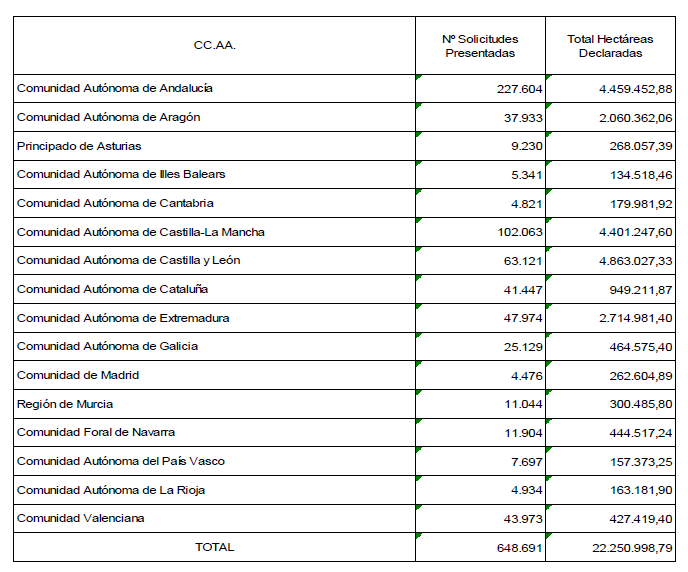The width and height of the screenshot is (688, 572).
Task: Select the La Rioja row label
Action: (x=111, y=490)
